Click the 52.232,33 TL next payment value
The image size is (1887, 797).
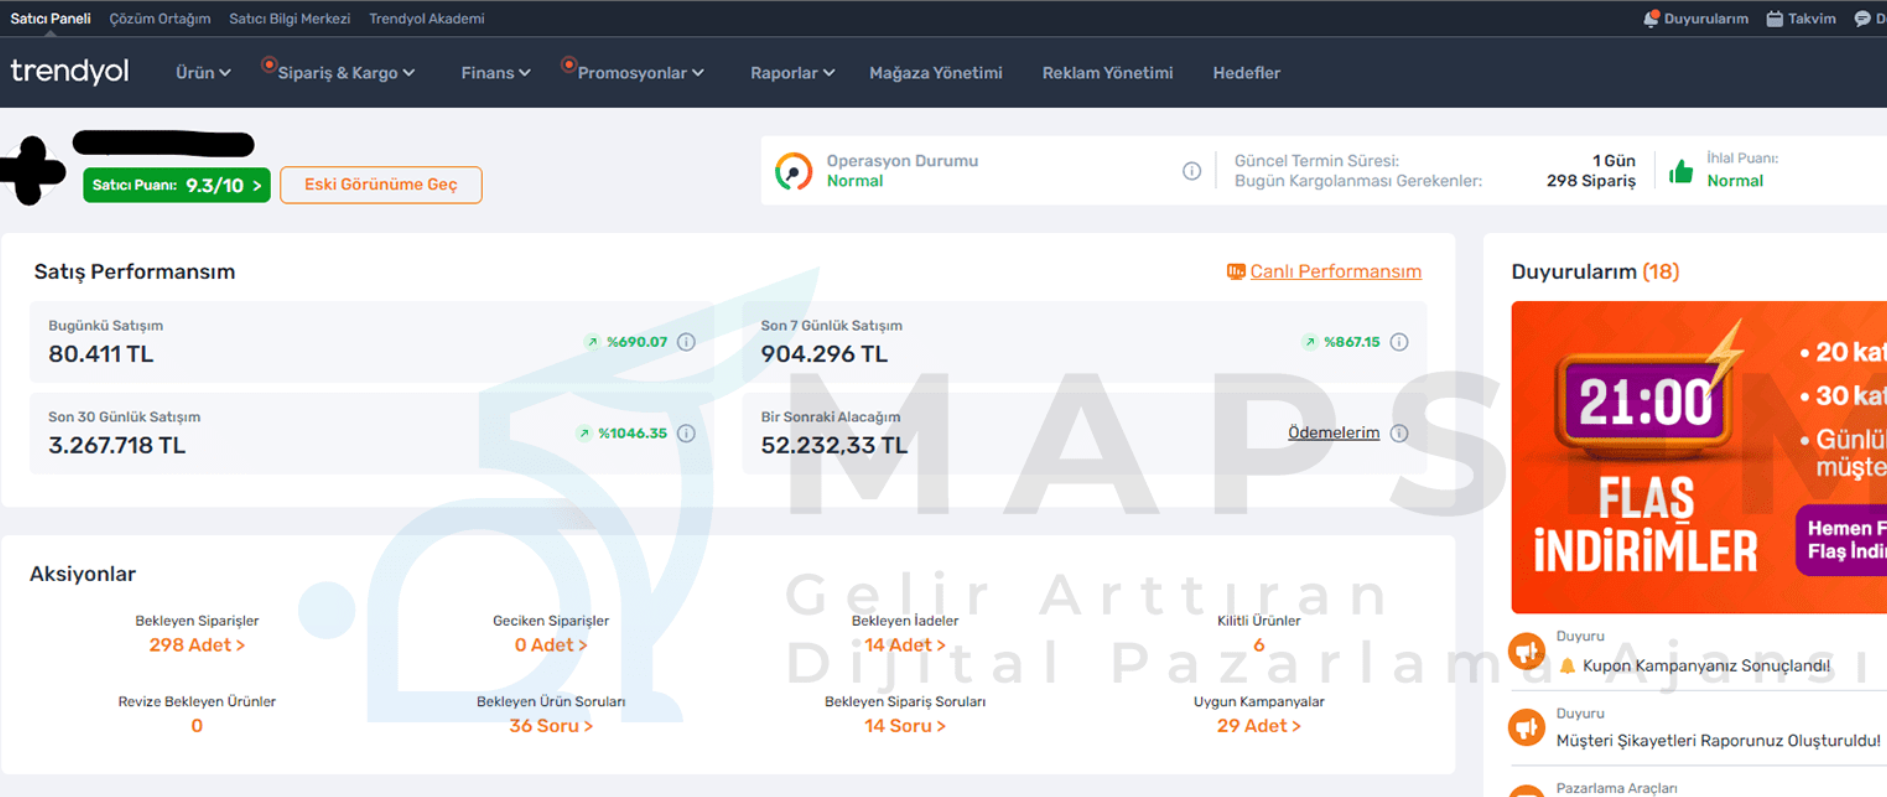tap(834, 445)
